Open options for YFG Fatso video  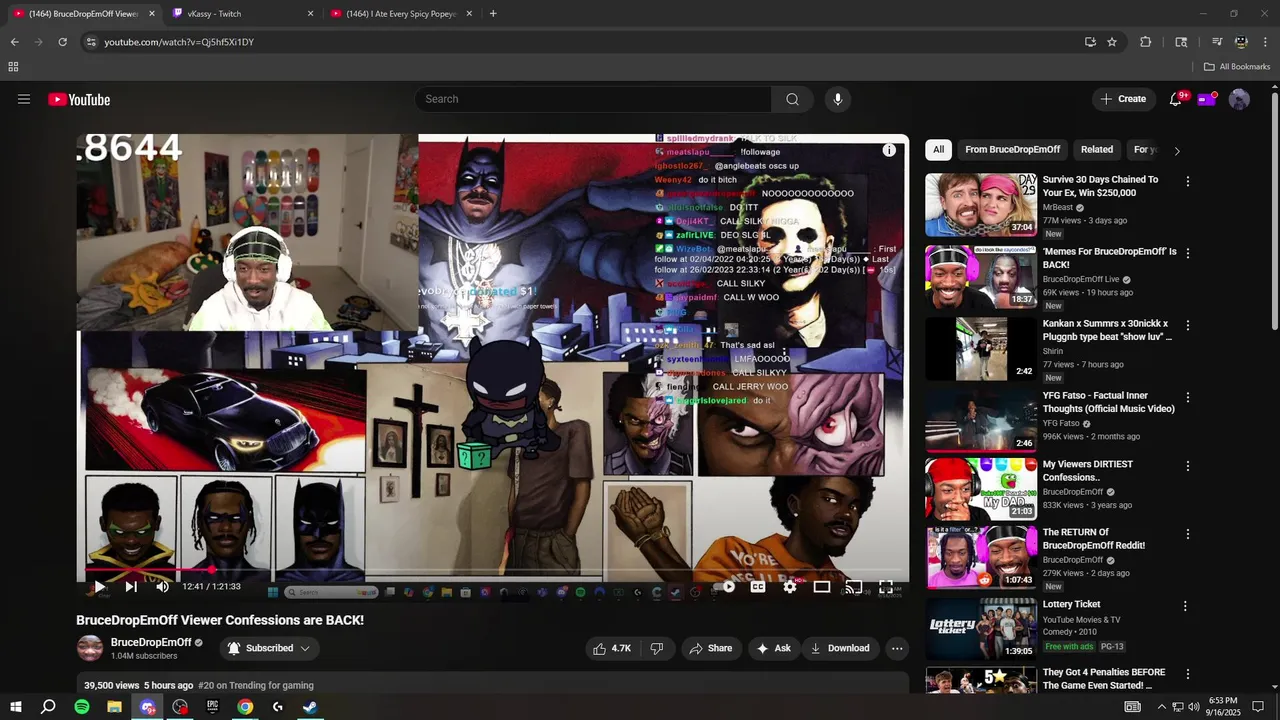1188,398
